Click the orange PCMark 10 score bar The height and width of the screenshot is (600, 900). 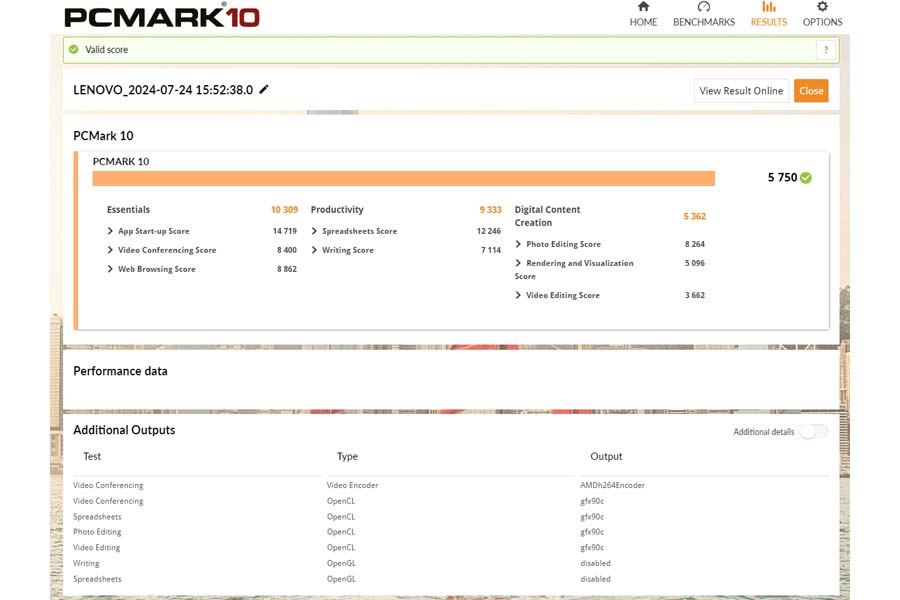tap(404, 178)
